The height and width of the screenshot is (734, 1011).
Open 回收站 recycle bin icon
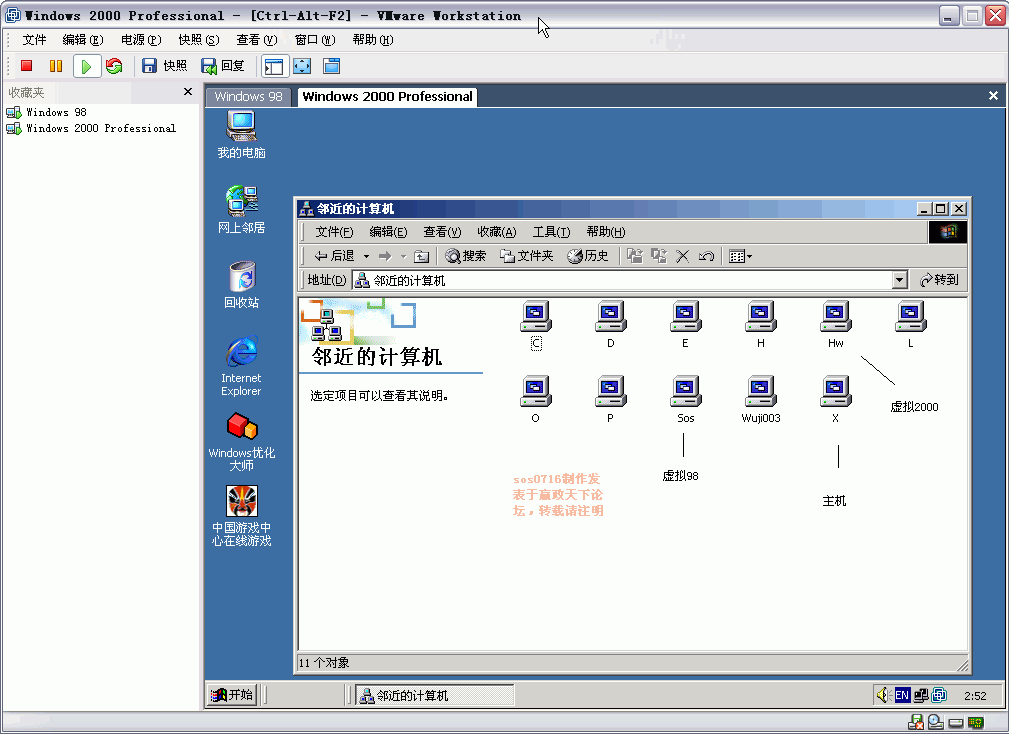pyautogui.click(x=241, y=284)
